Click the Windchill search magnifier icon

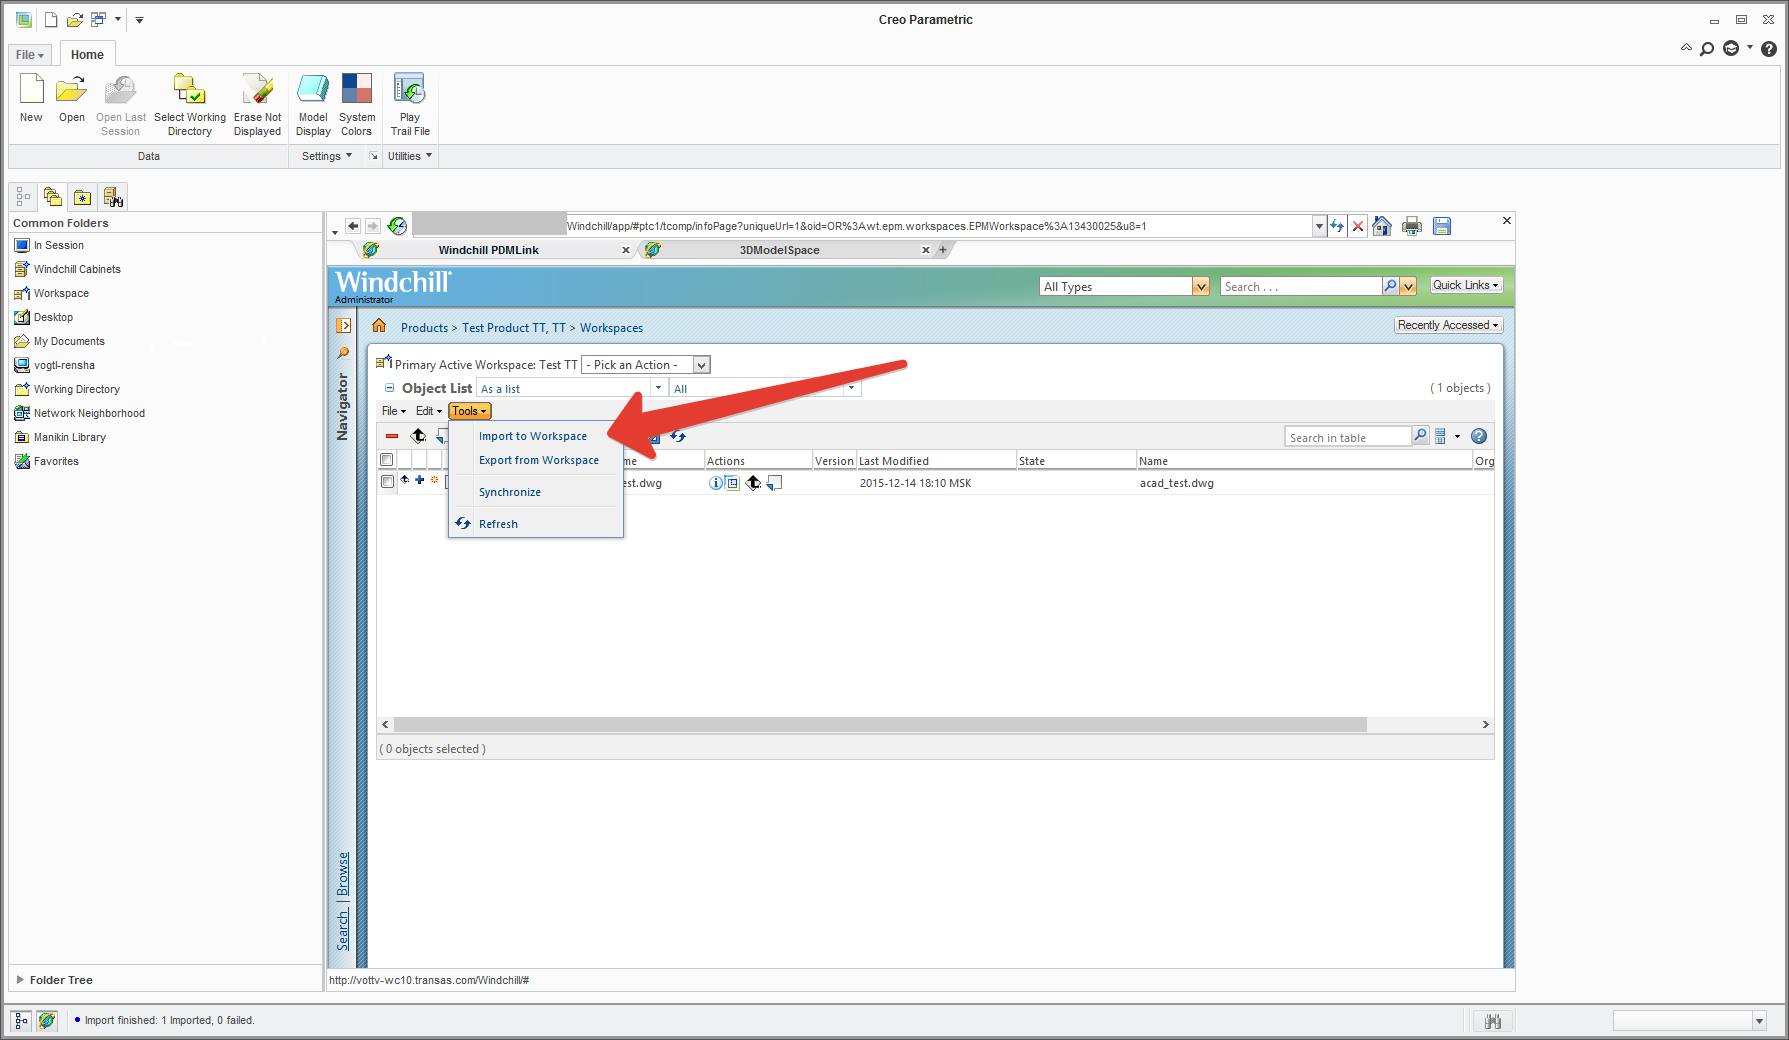pos(1390,286)
